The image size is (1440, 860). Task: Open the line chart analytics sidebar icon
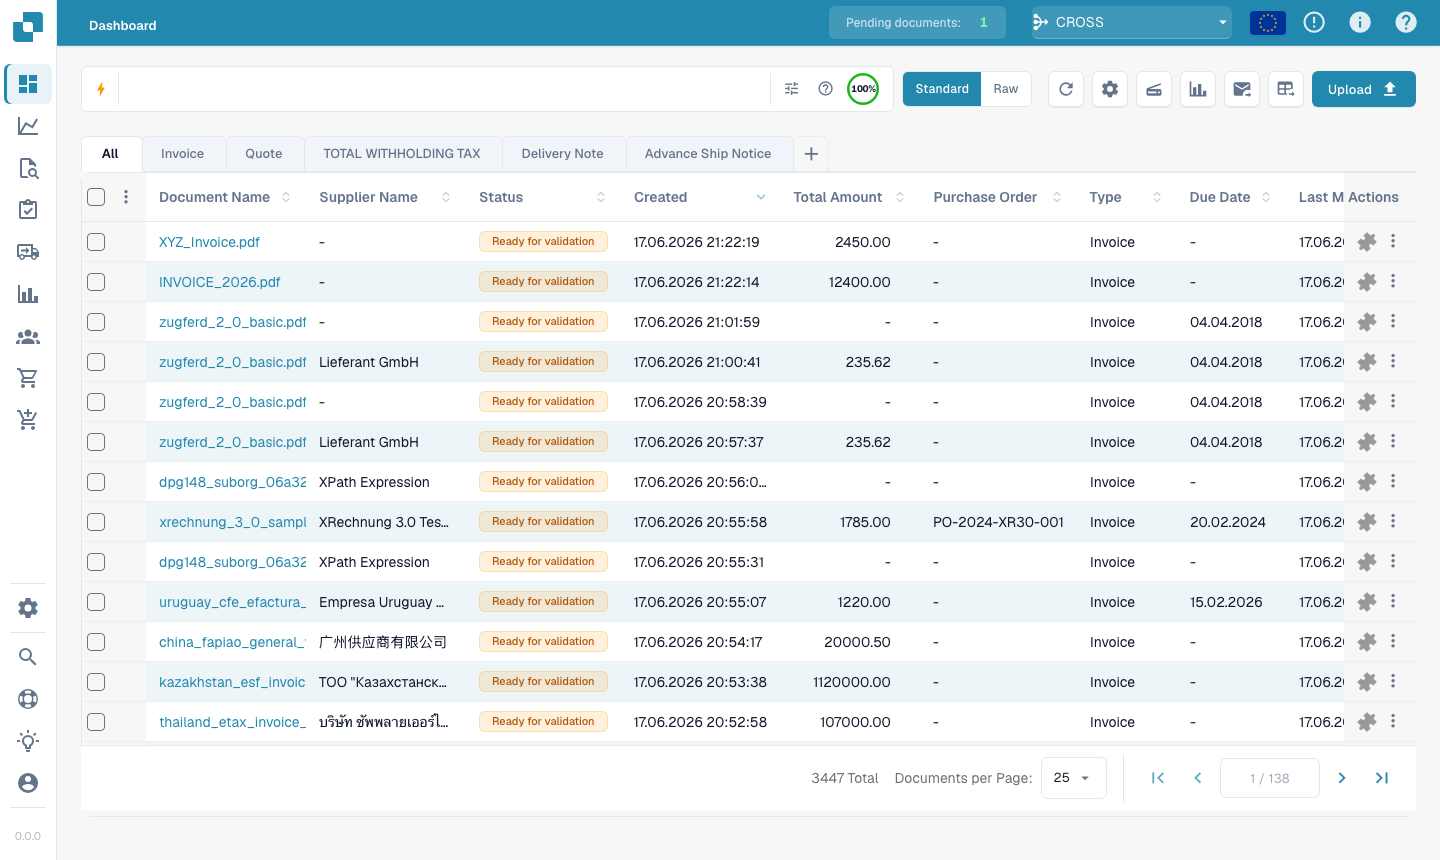(28, 126)
